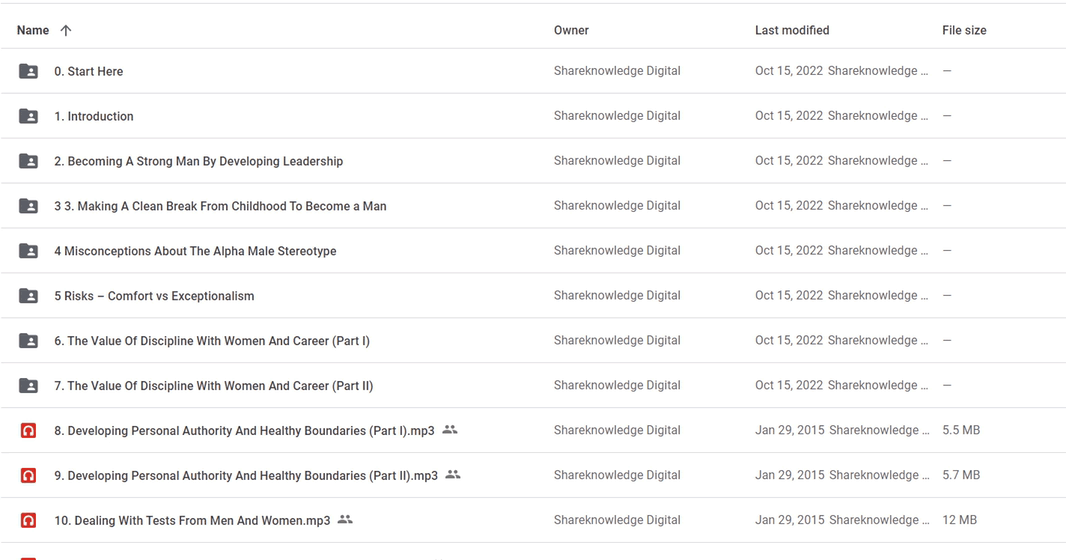Sort files by the Name column header

tap(33, 30)
